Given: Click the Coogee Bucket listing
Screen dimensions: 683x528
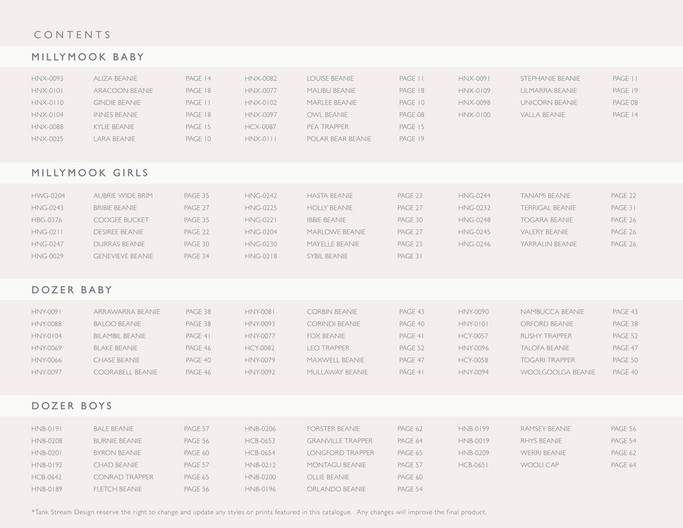Looking at the screenshot, I should tap(121, 220).
